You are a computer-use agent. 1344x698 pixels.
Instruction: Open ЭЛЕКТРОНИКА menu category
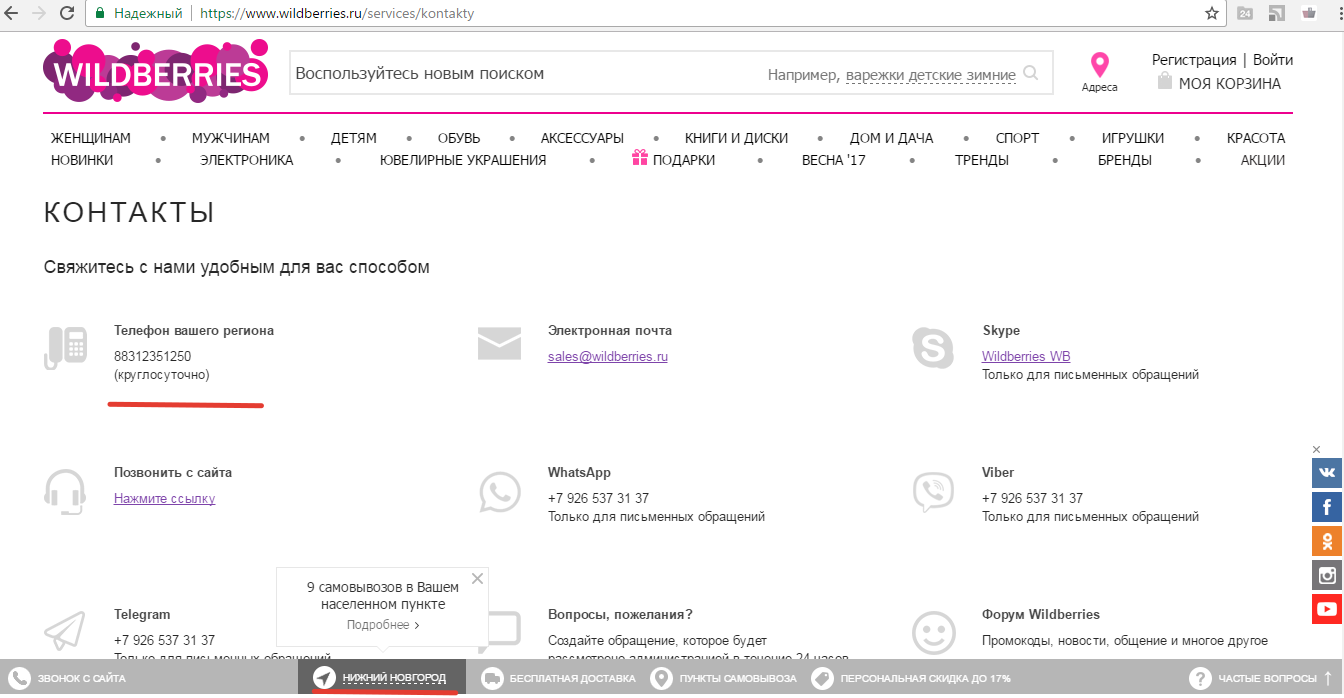247,160
